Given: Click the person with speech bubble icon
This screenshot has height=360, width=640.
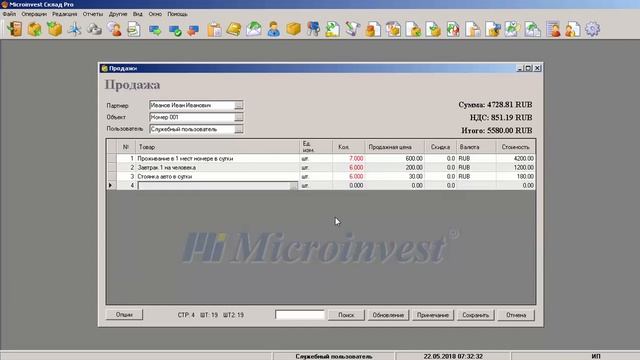Looking at the screenshot, I should tap(115, 29).
